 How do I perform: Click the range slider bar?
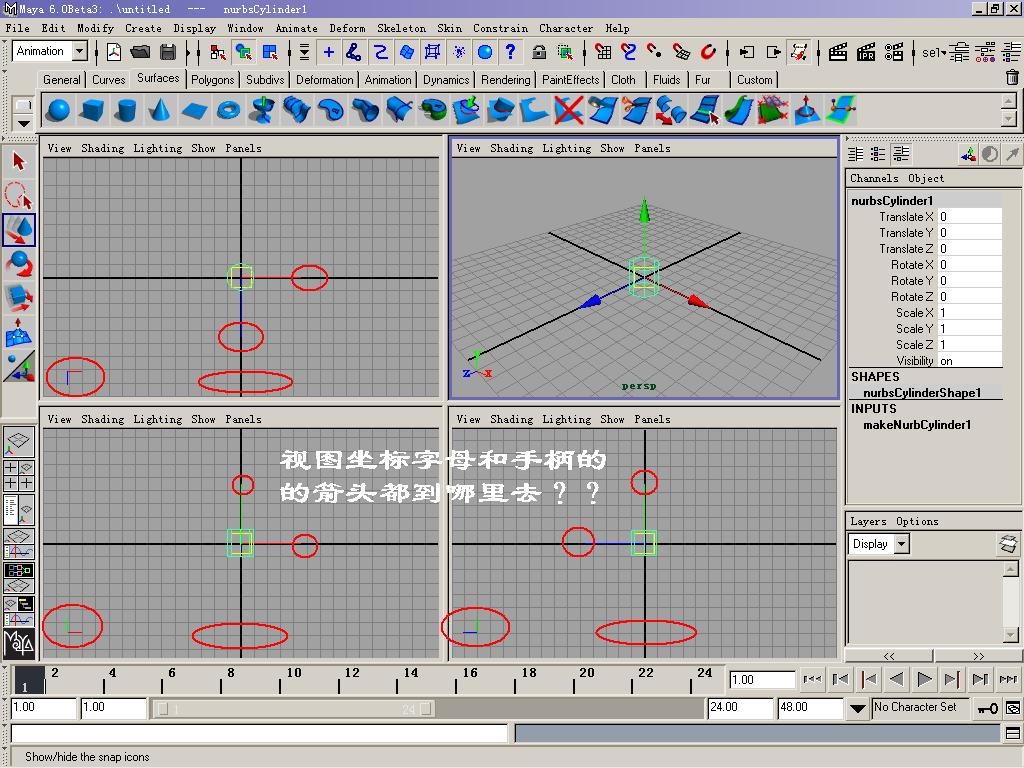pyautogui.click(x=295, y=709)
